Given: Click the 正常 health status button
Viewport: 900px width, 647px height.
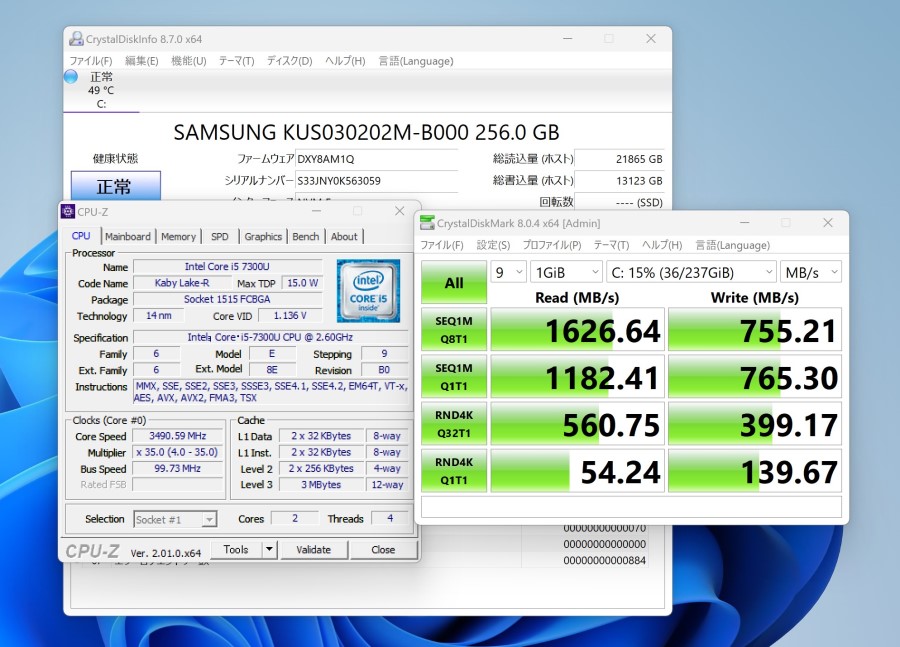Looking at the screenshot, I should click(x=115, y=186).
